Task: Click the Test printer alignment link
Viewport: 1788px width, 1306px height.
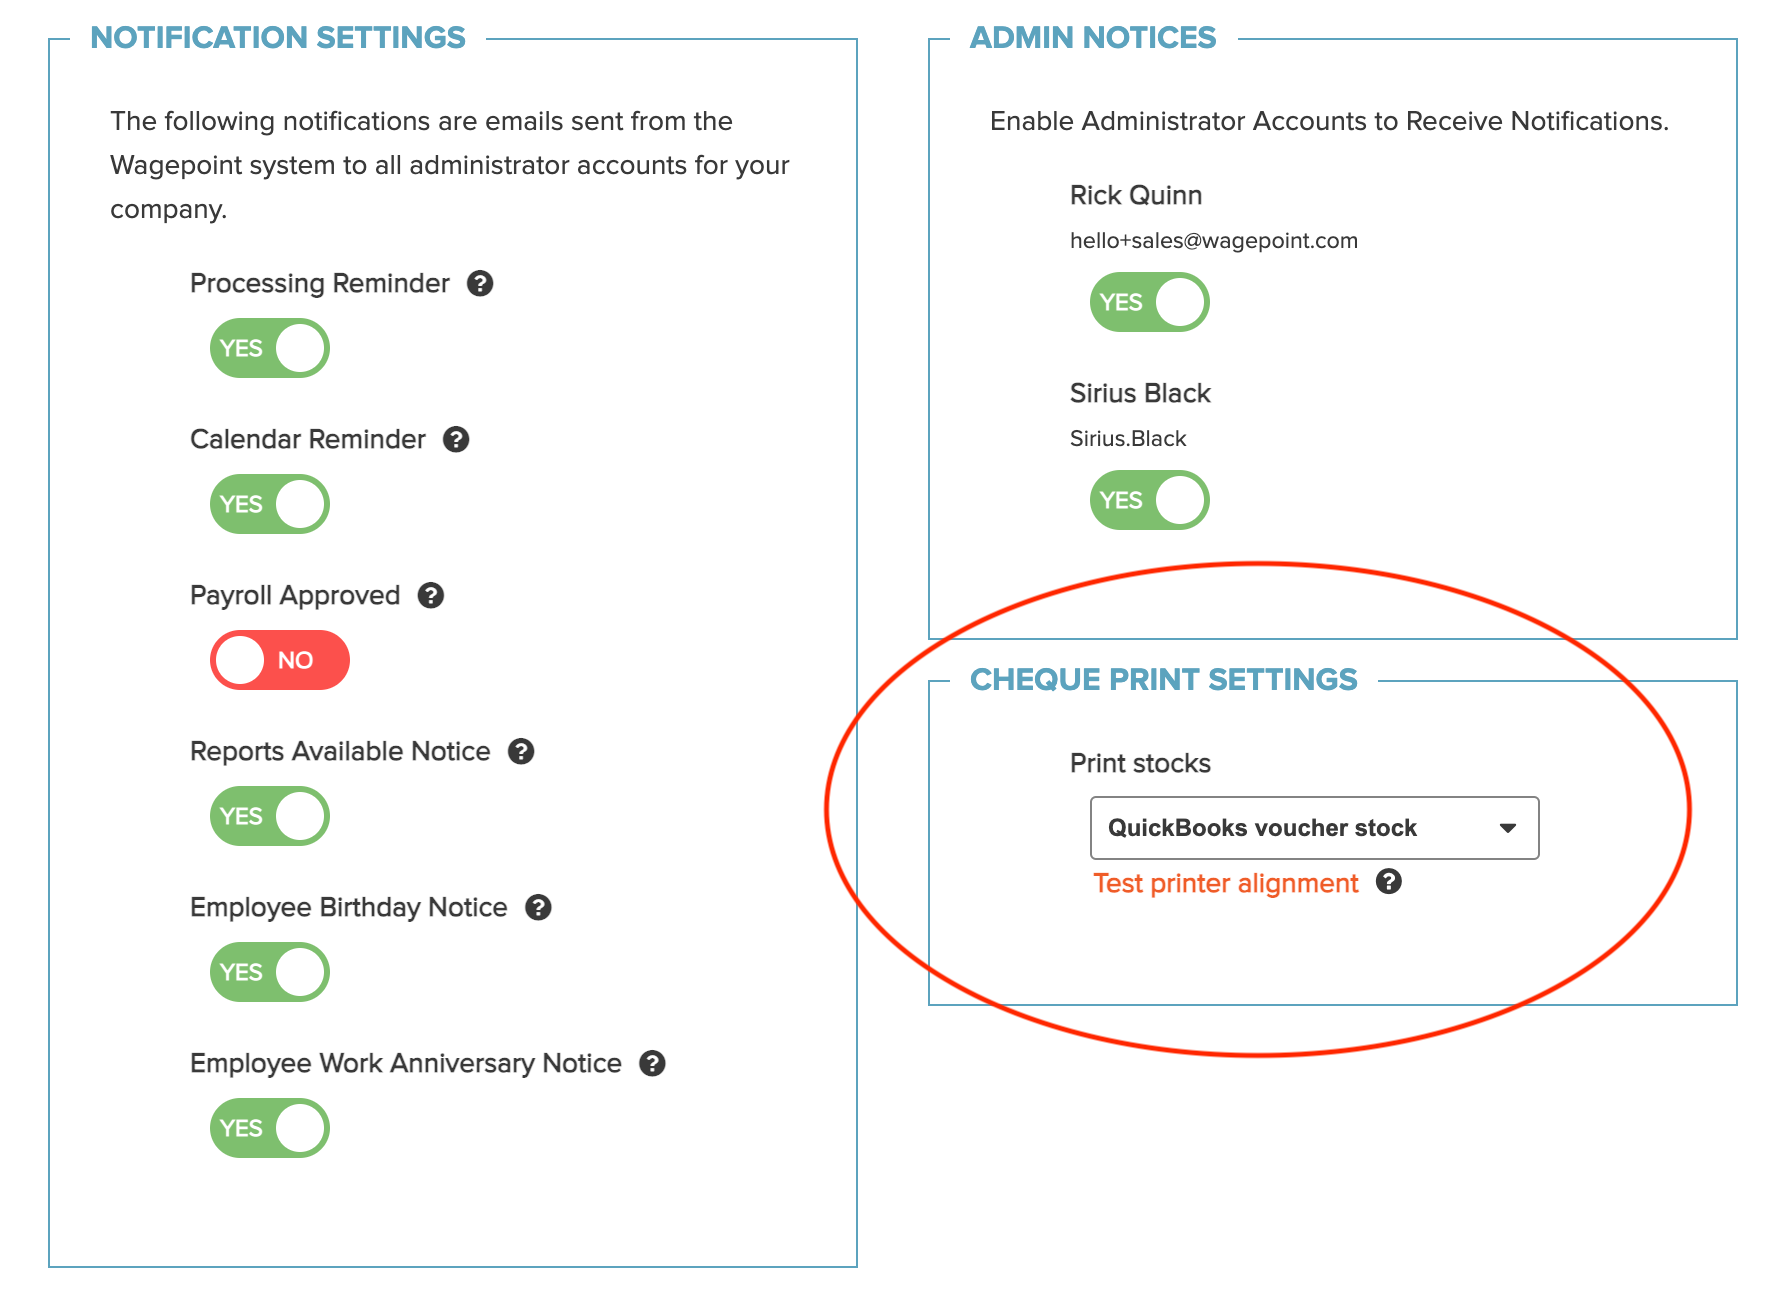Action: [1226, 884]
